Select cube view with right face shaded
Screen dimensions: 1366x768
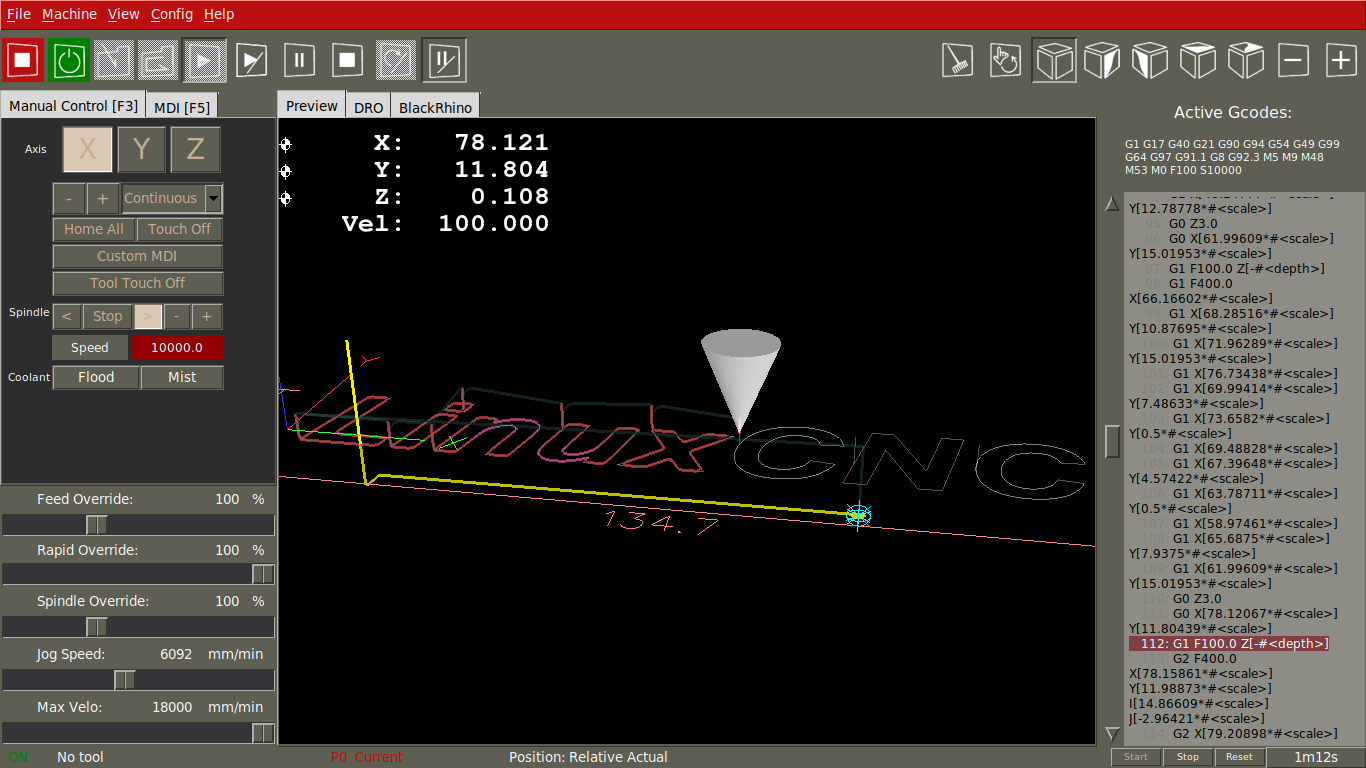1102,61
